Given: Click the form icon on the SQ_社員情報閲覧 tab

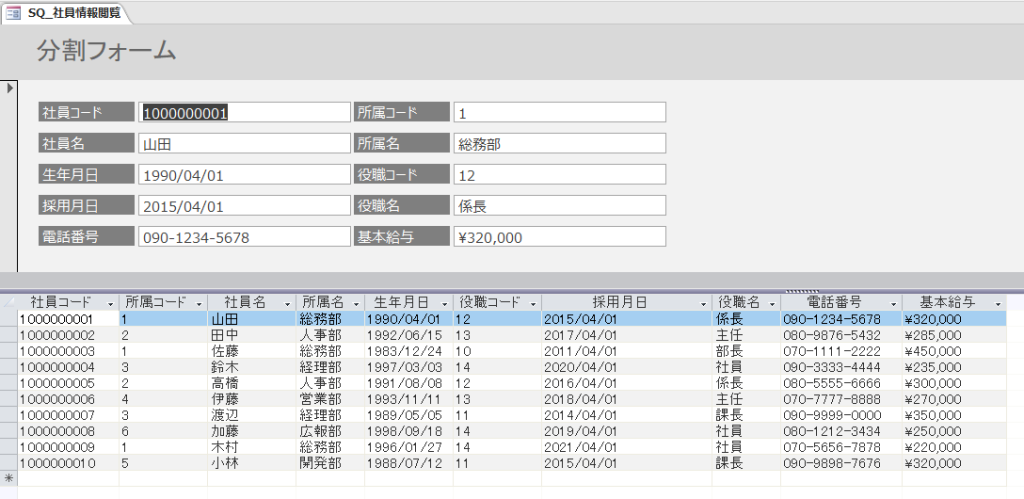Looking at the screenshot, I should [14, 12].
